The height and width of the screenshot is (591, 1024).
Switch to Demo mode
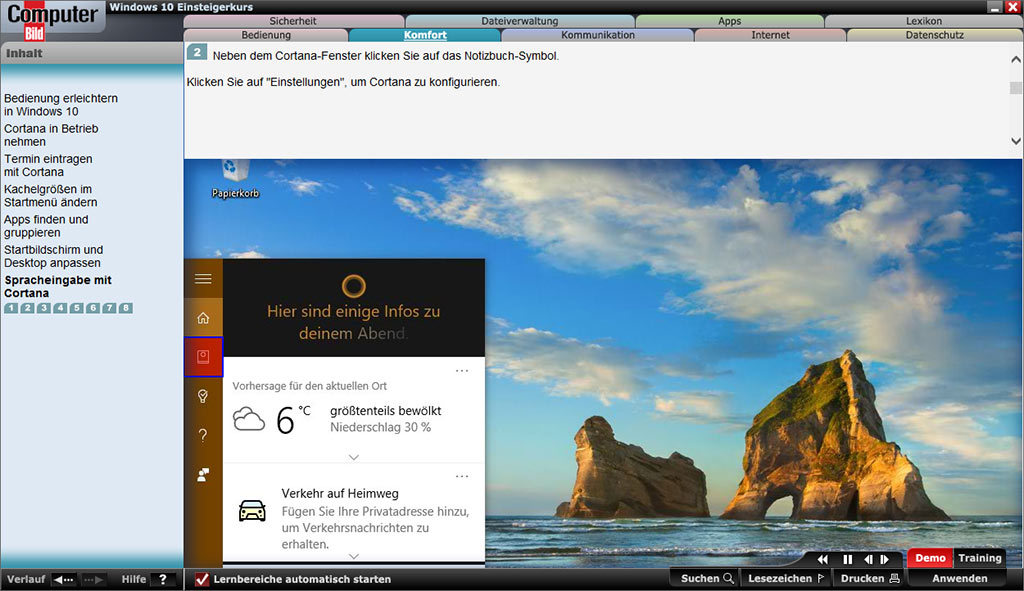(930, 558)
